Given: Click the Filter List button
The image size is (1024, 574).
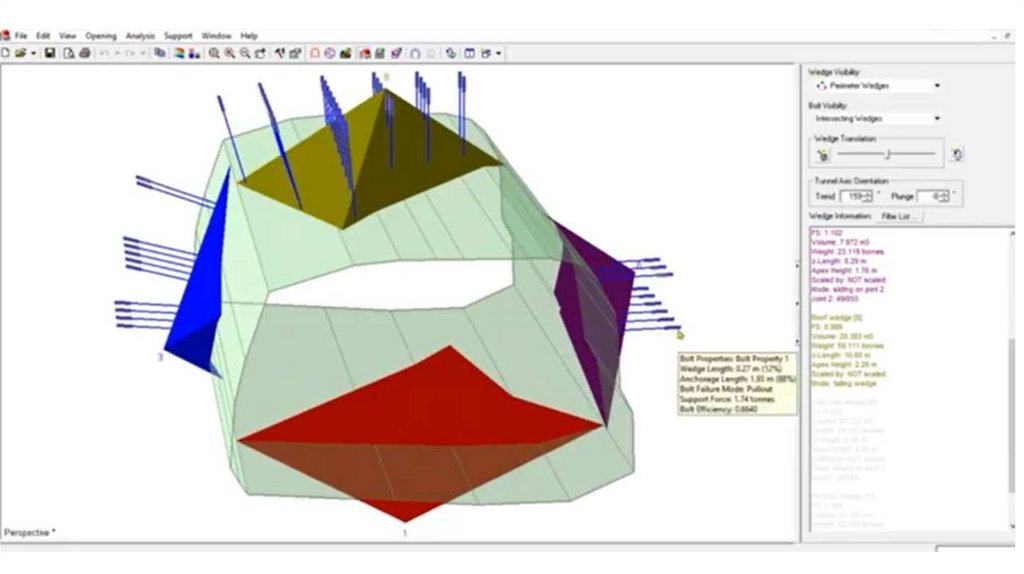Looking at the screenshot, I should 901,216.
